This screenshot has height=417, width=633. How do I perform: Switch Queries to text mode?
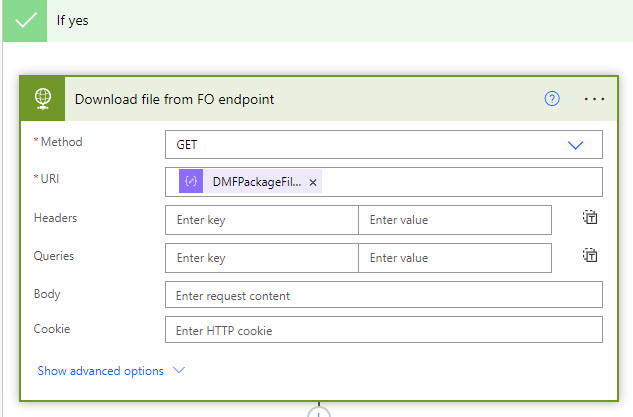click(x=590, y=256)
